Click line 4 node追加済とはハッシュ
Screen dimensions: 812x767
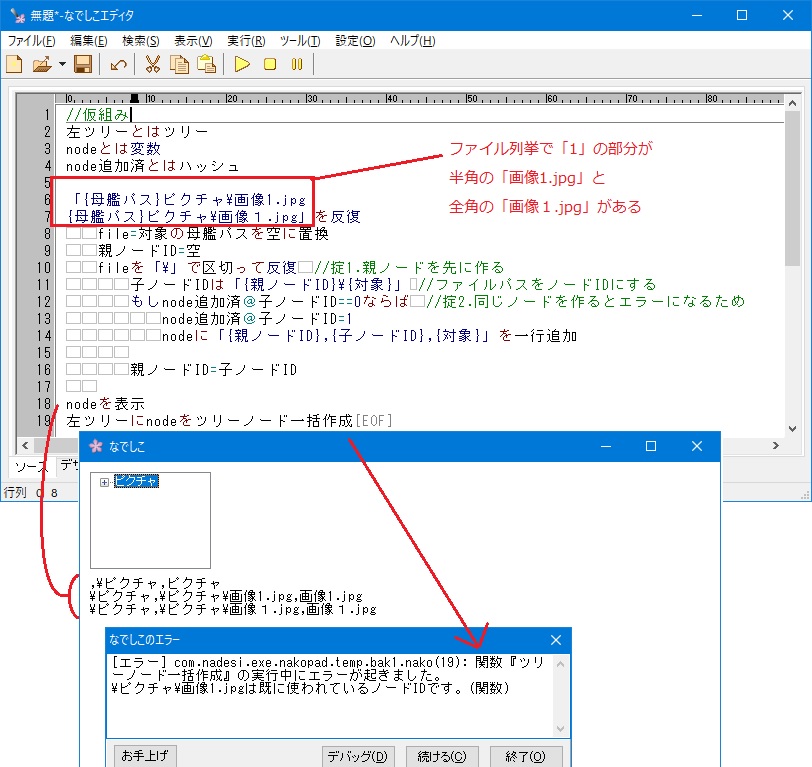click(153, 166)
